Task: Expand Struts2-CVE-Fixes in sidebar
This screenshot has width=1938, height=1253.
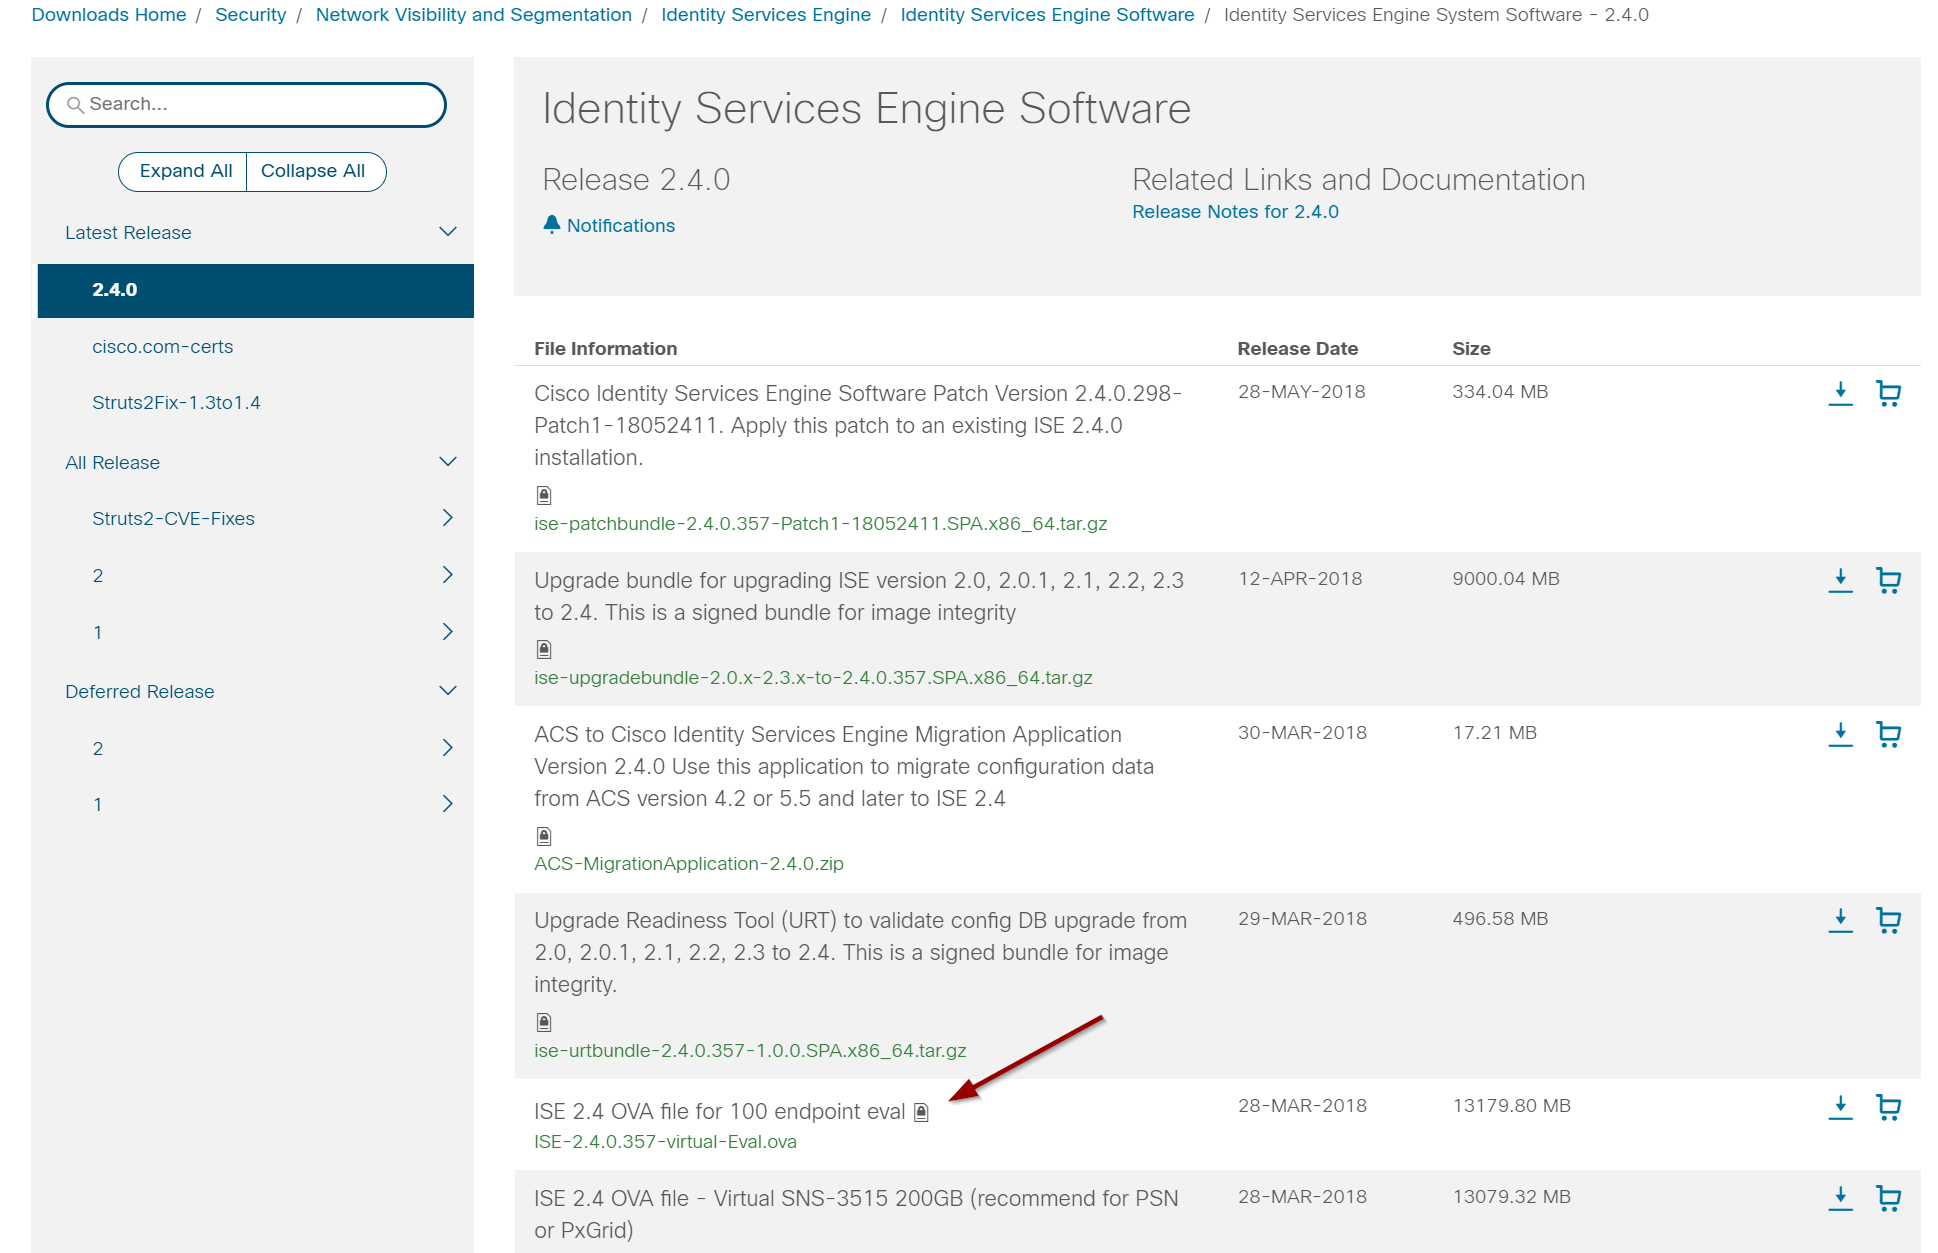Action: click(x=448, y=518)
